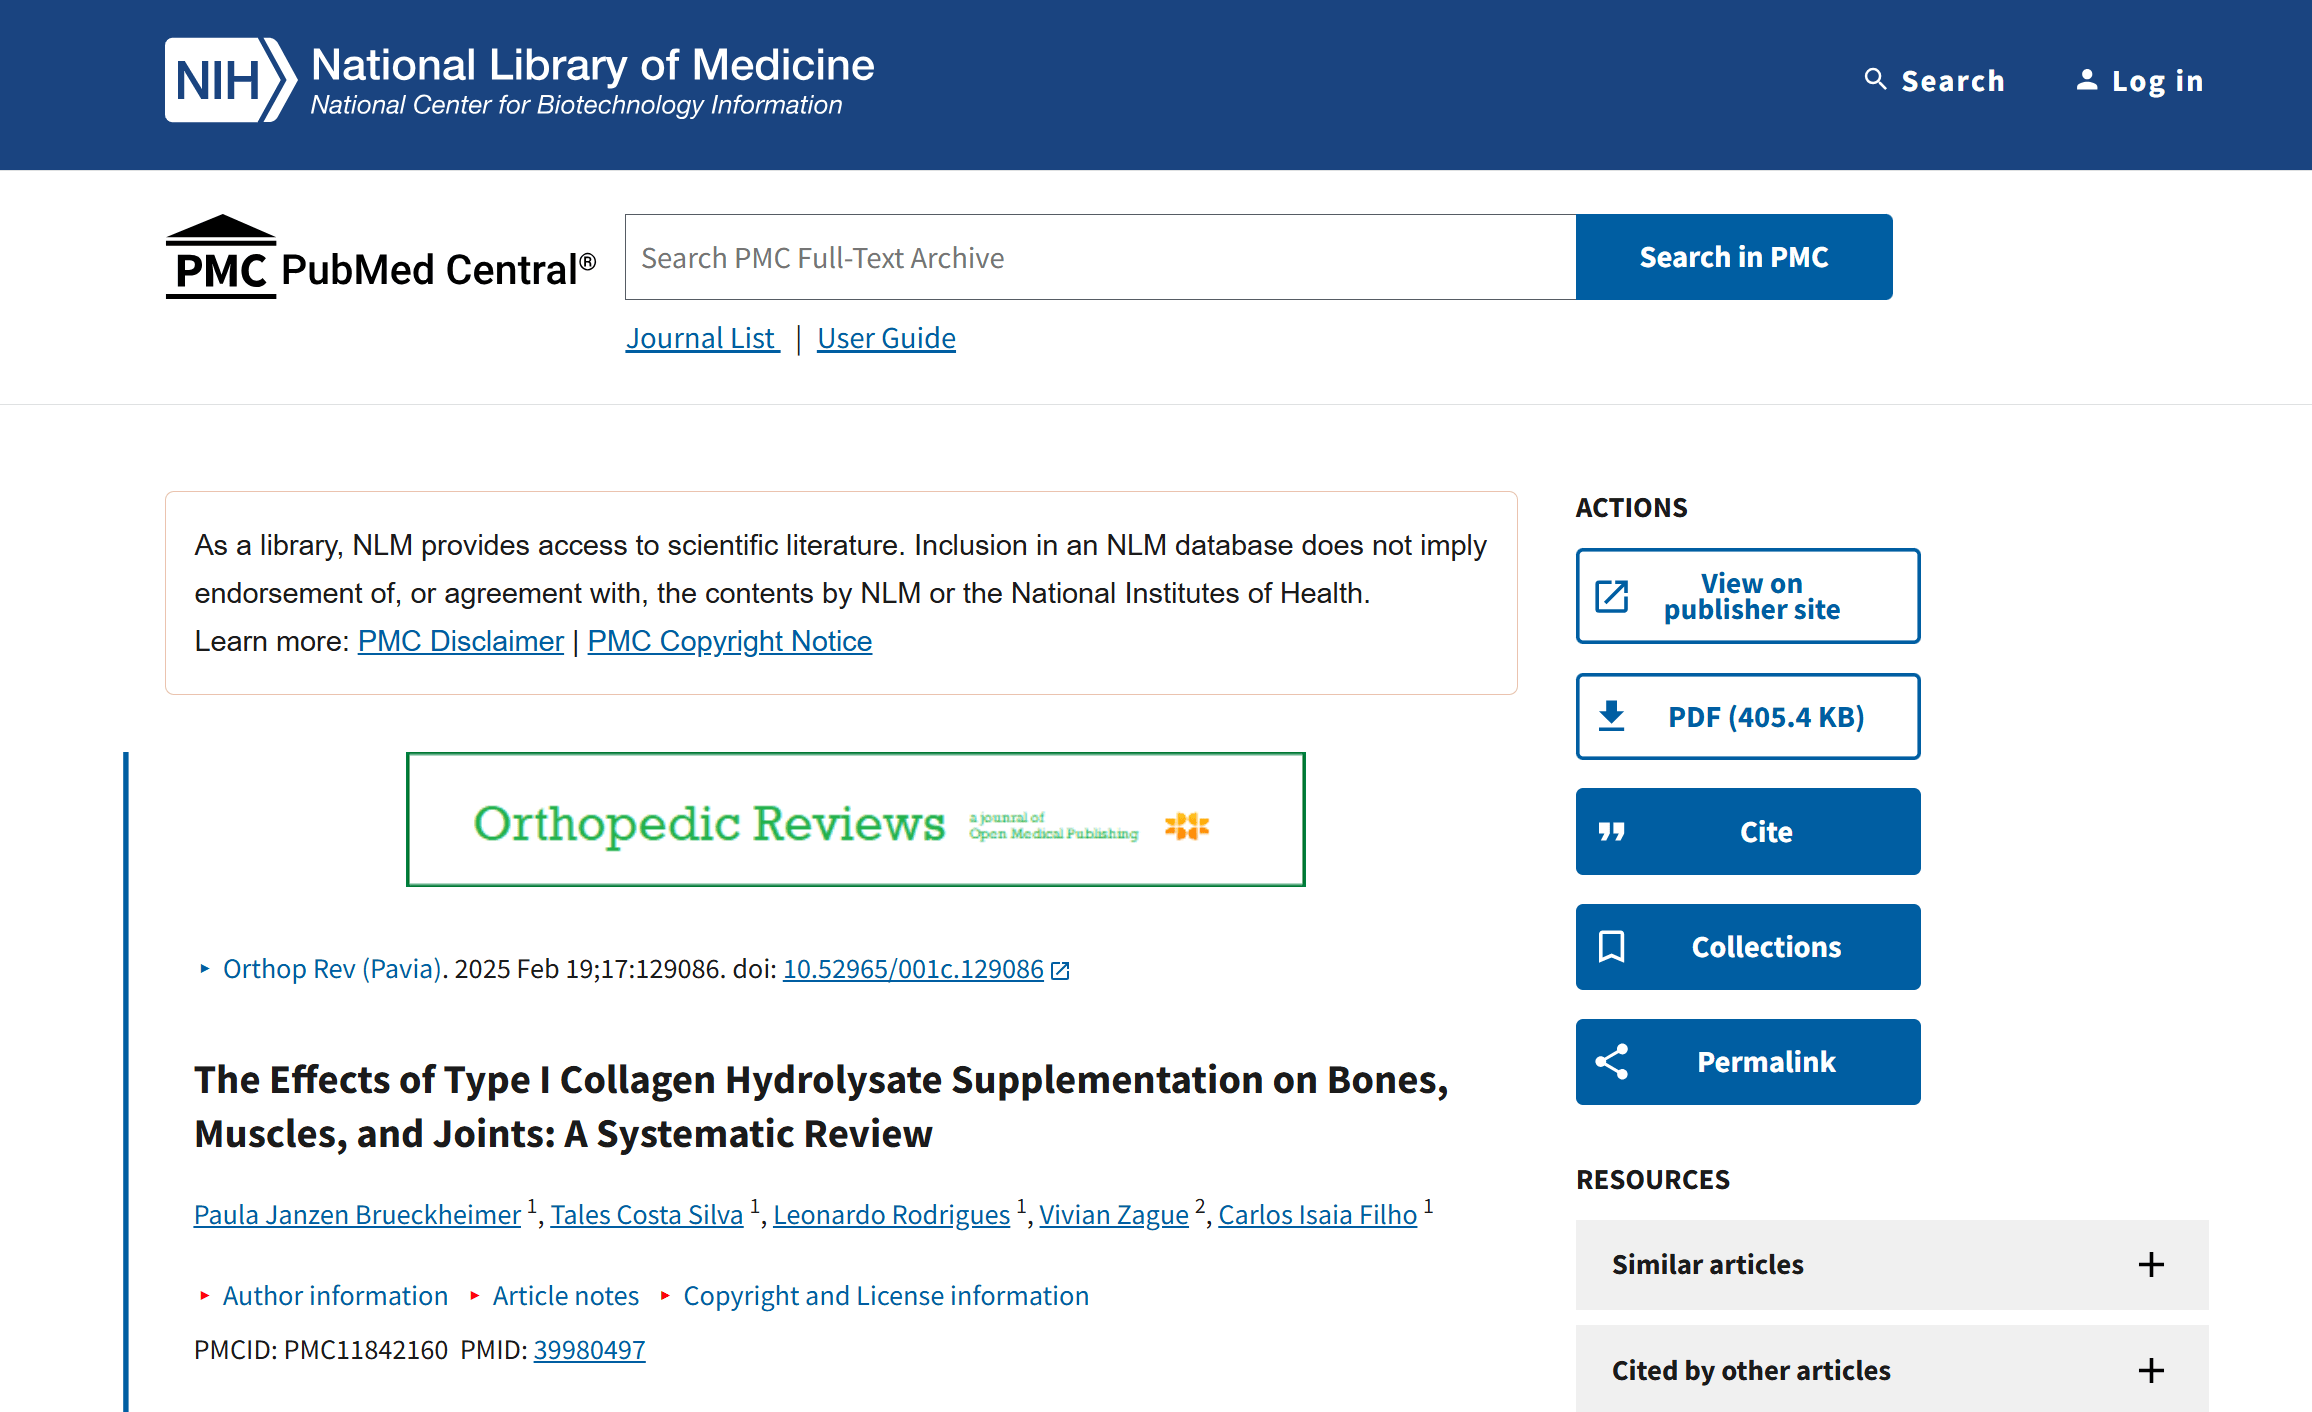Open the DOI link 10.52965/001c.129086
Image resolution: width=2312 pixels, height=1412 pixels.
tap(913, 969)
